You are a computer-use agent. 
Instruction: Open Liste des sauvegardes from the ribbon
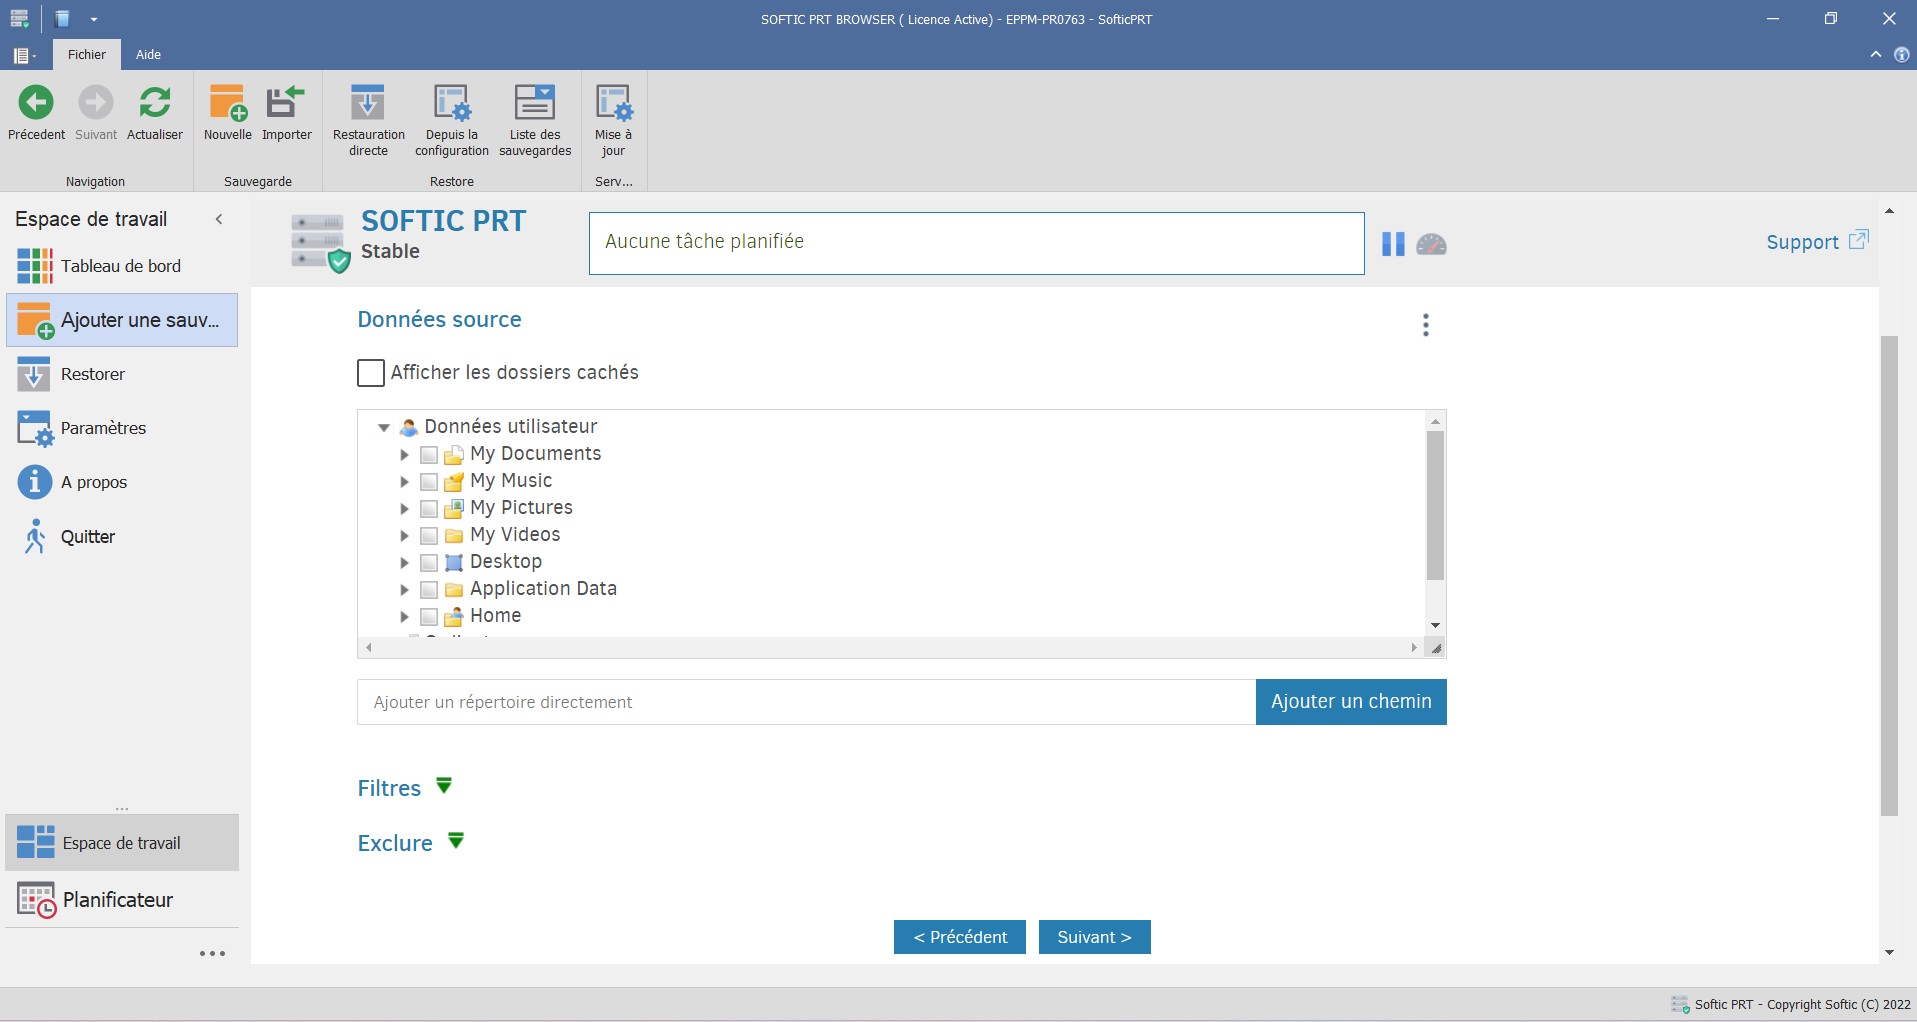534,103
